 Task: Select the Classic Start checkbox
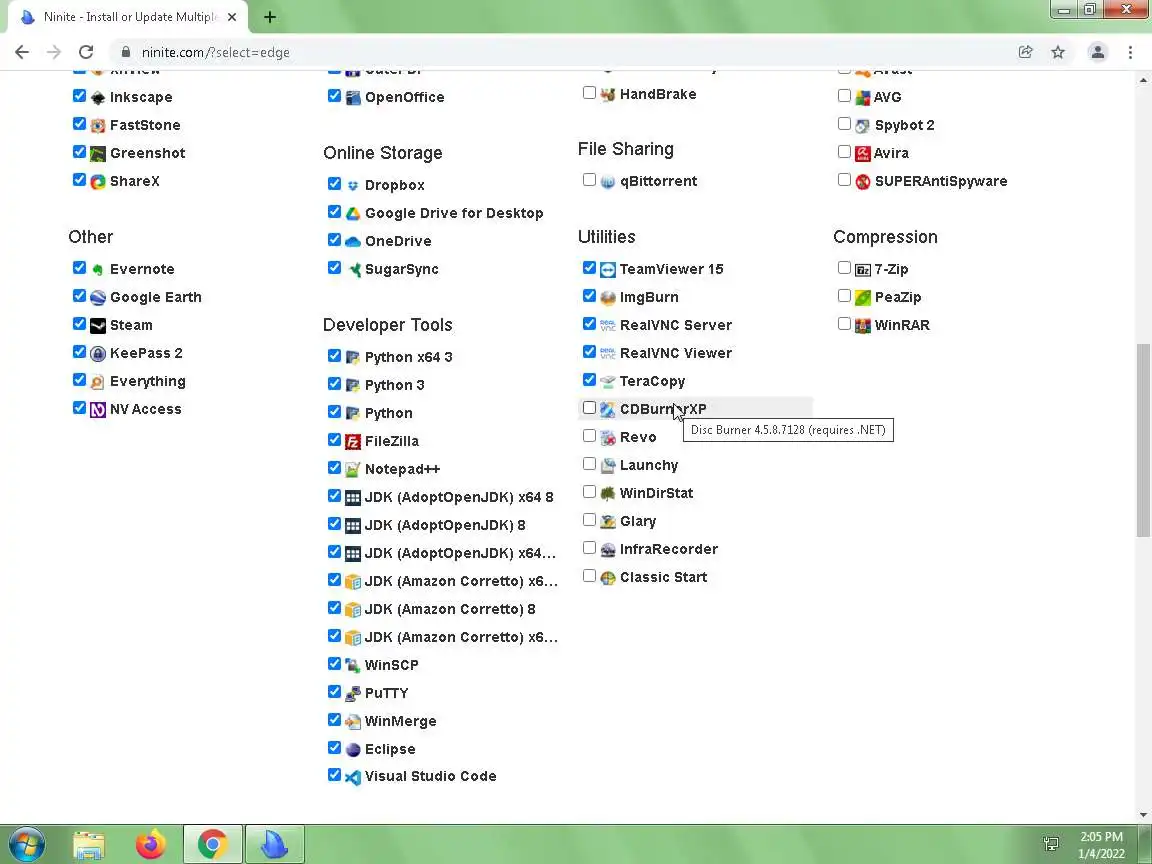point(589,575)
